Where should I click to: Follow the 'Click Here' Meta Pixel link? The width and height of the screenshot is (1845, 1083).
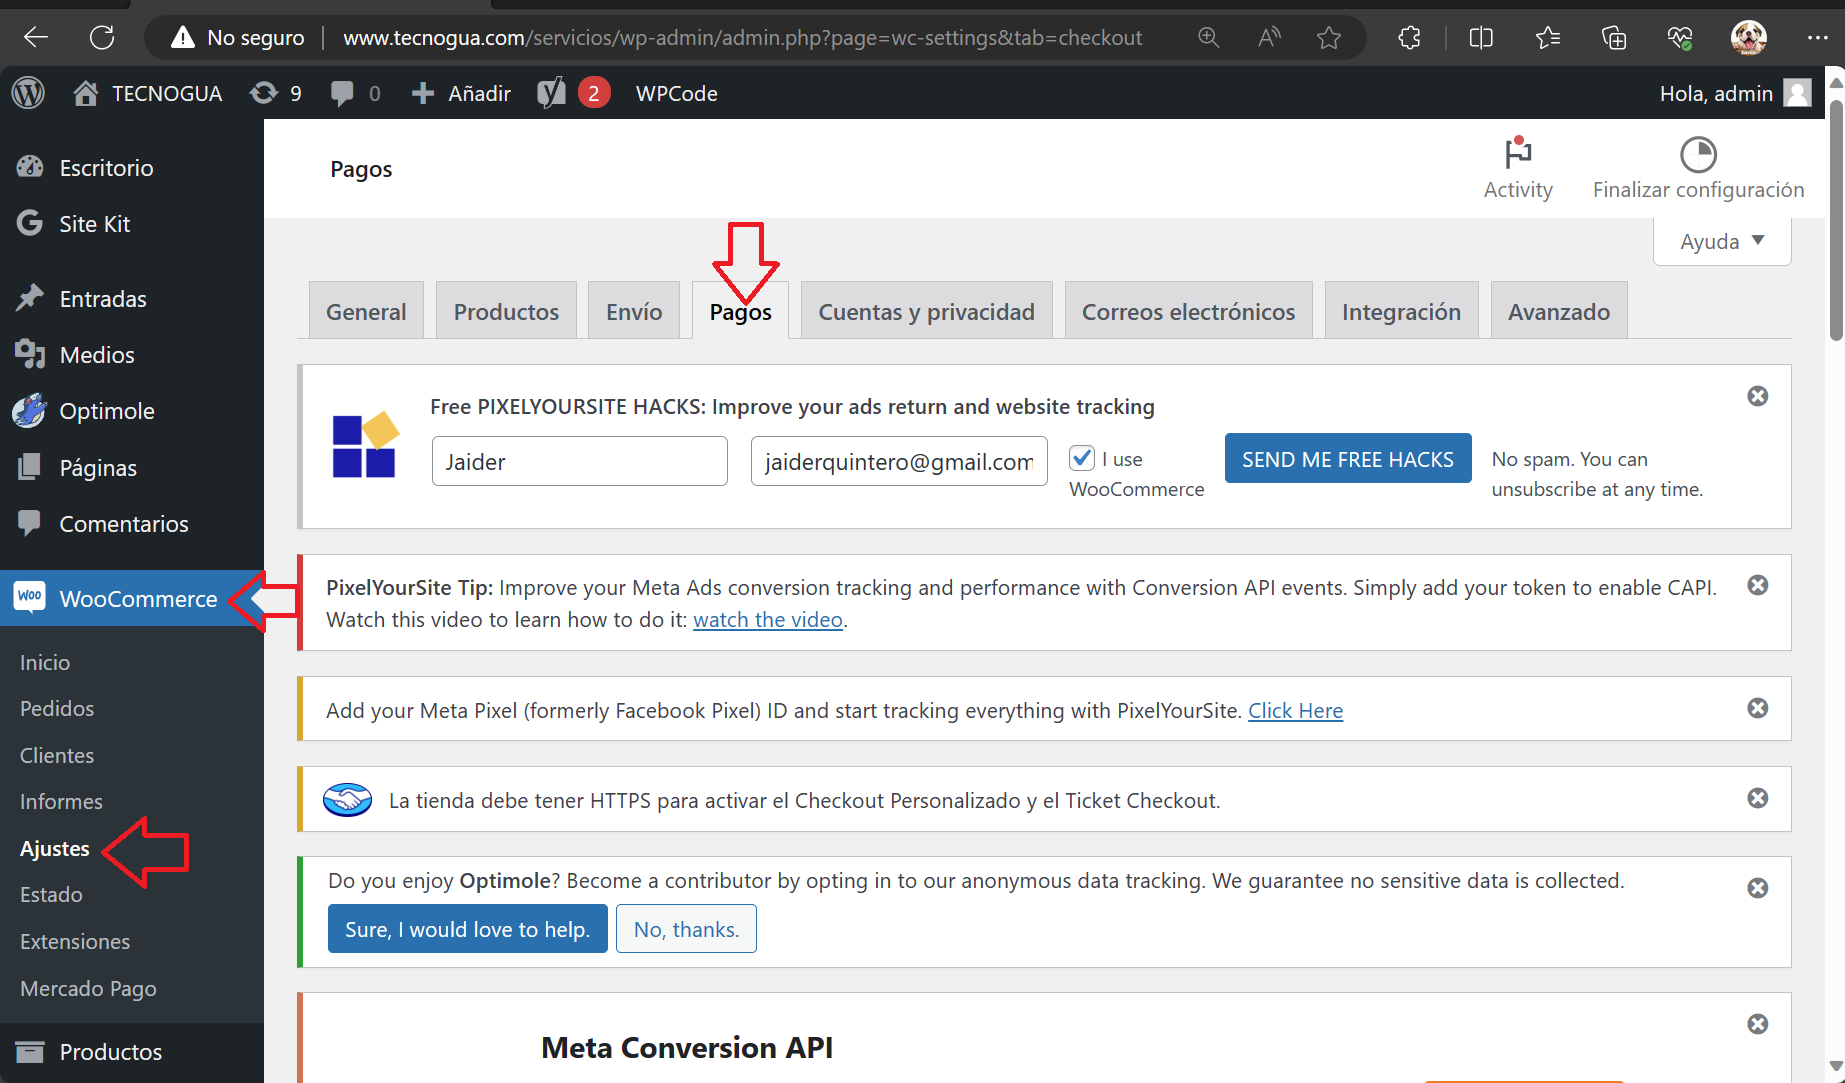coord(1295,710)
